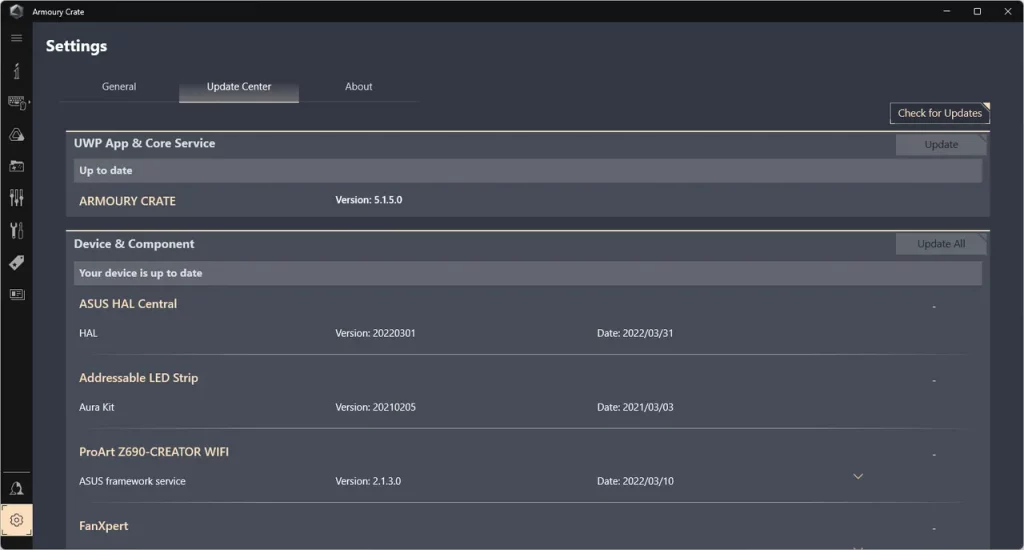
Task: Click the ASUS framework service label
Action: (133, 481)
